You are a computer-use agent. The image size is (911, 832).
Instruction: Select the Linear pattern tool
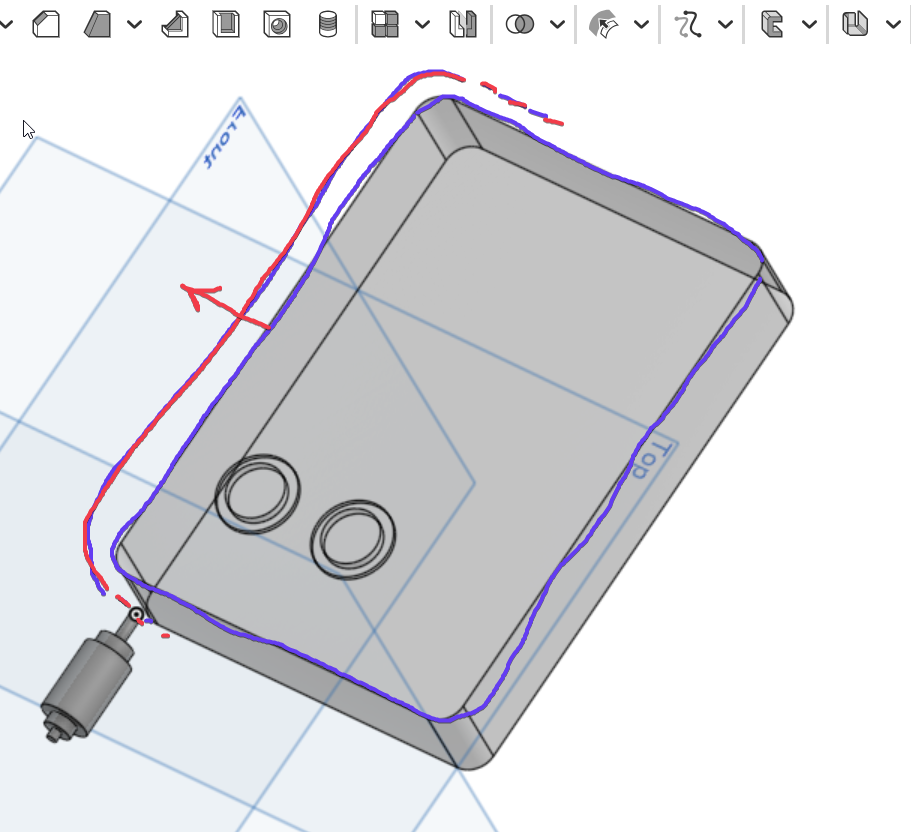[x=385, y=24]
